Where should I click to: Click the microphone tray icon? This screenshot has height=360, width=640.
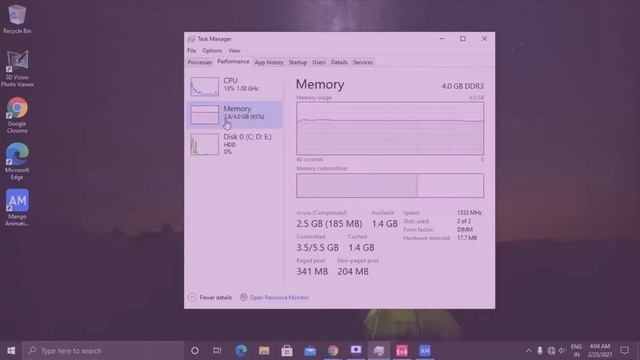coord(540,351)
